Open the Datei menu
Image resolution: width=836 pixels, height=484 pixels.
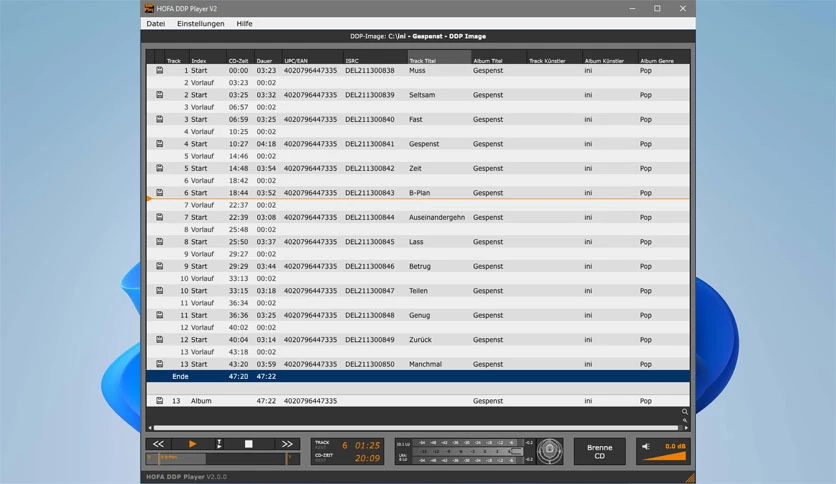(156, 23)
